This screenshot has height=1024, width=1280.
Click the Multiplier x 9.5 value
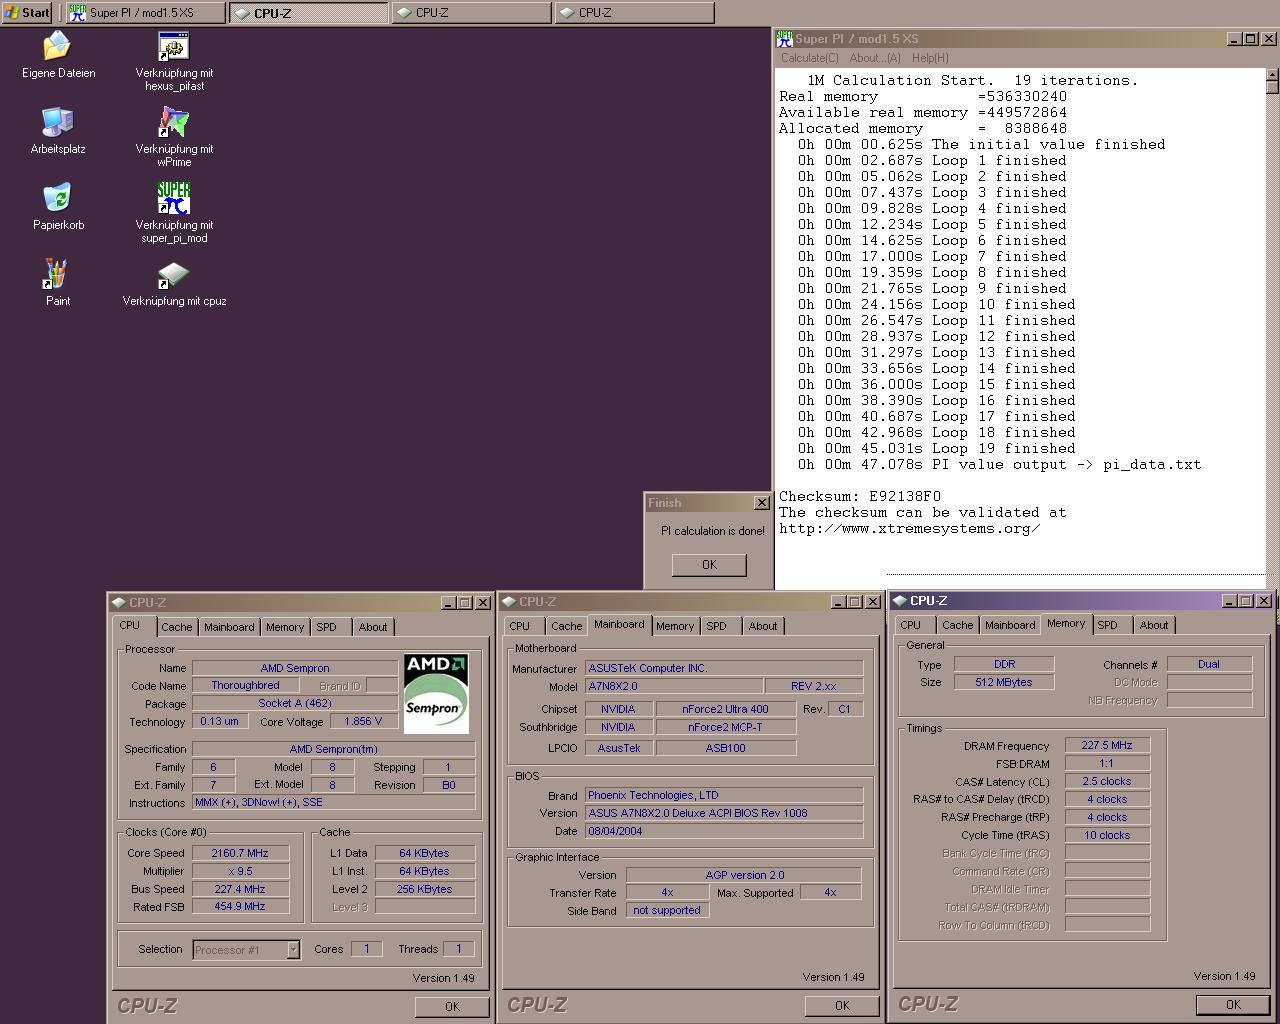click(240, 871)
